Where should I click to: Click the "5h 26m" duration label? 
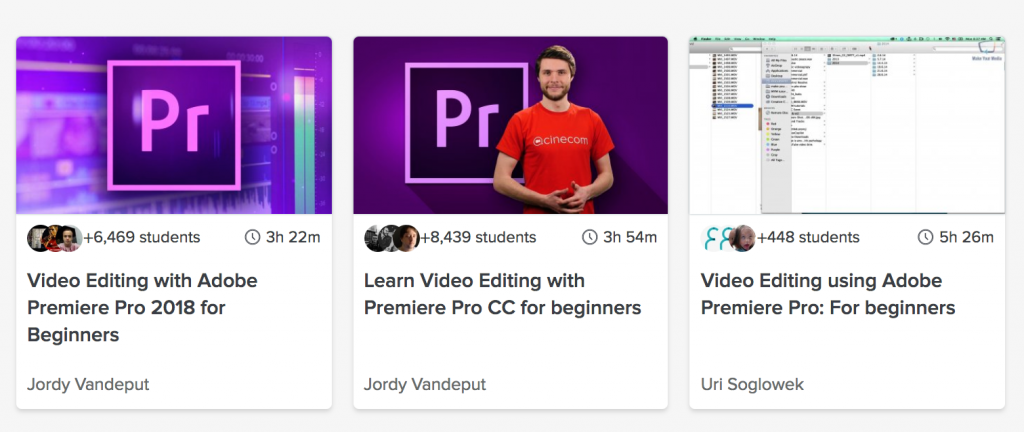968,237
